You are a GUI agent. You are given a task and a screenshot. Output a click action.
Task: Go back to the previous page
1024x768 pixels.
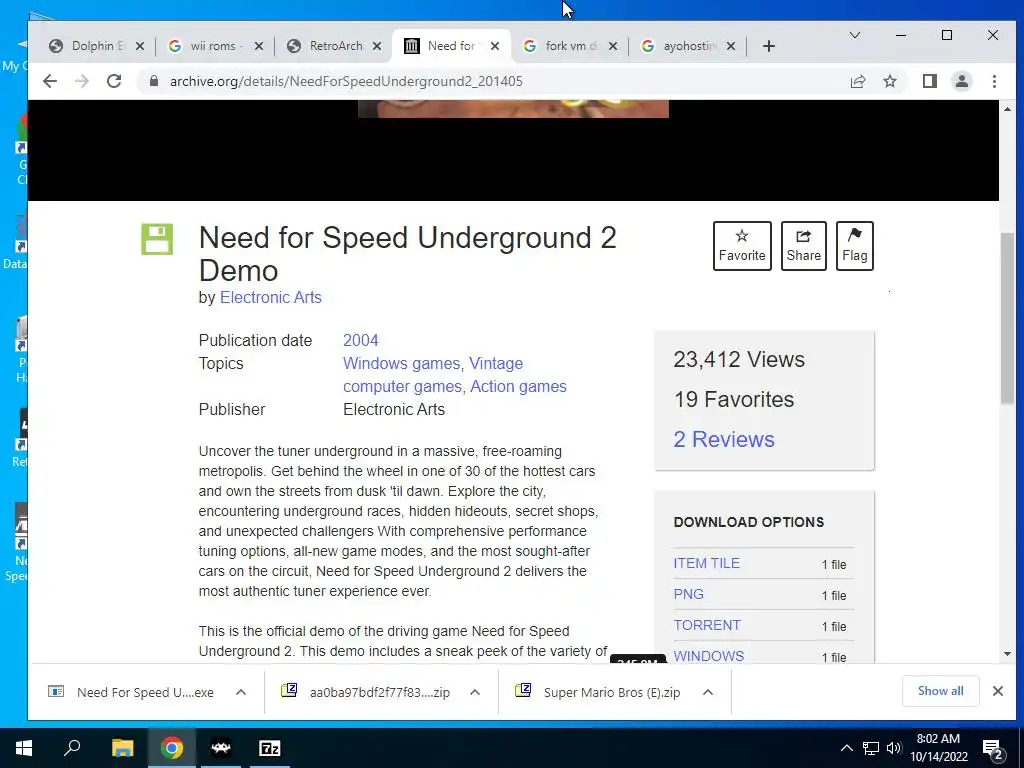point(50,81)
